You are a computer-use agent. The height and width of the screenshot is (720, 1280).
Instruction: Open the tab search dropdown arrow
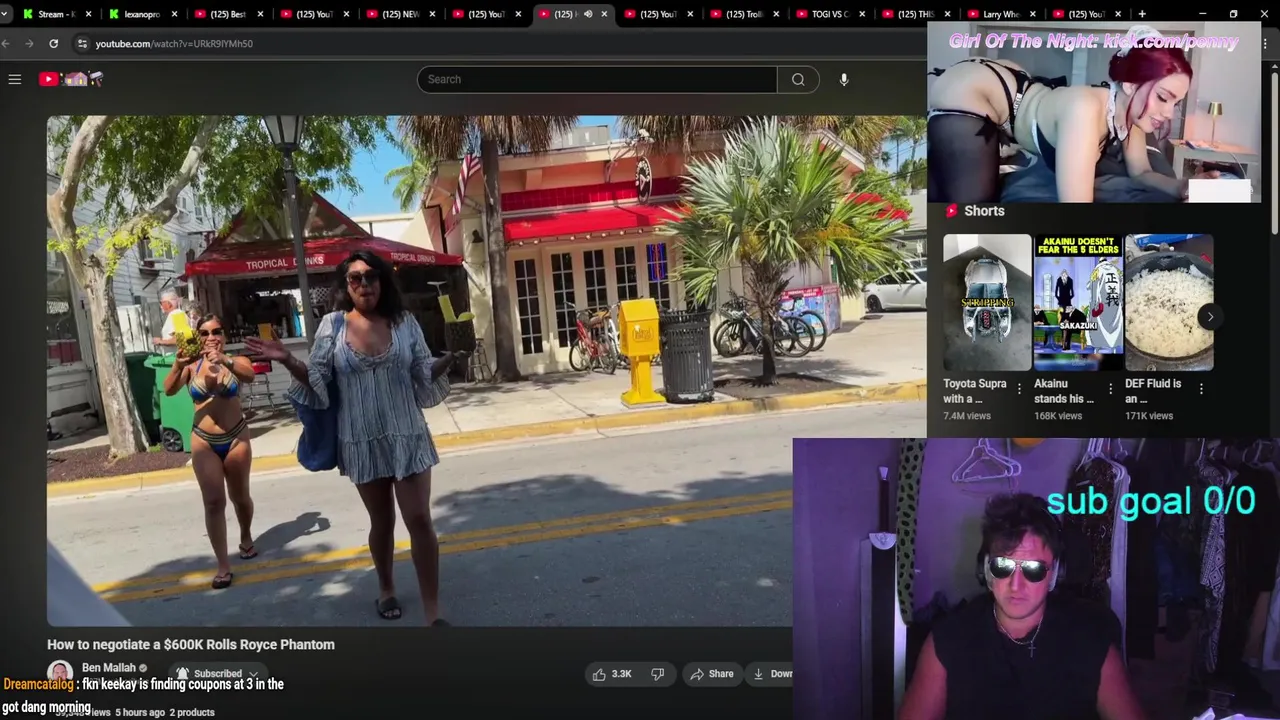(x=5, y=14)
